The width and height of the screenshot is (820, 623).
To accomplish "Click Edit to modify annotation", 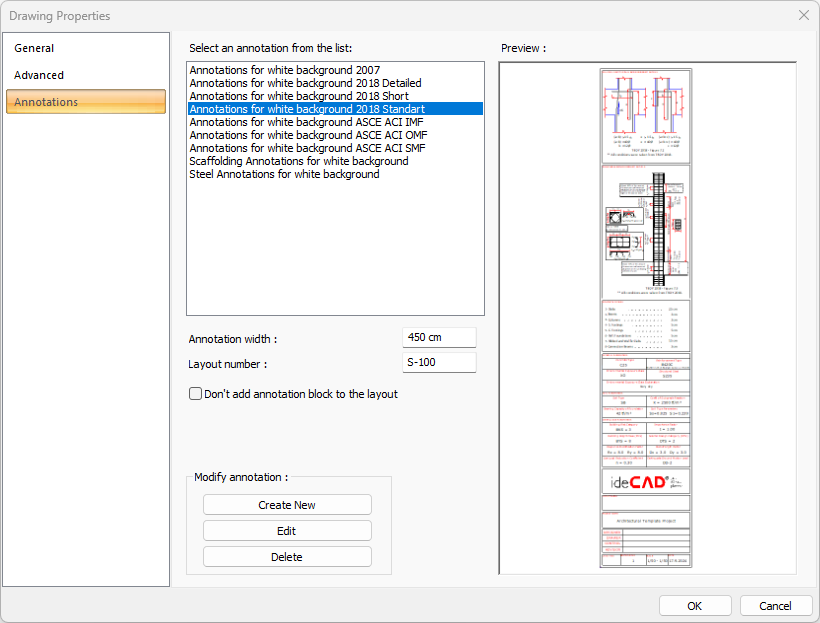I will [x=287, y=531].
